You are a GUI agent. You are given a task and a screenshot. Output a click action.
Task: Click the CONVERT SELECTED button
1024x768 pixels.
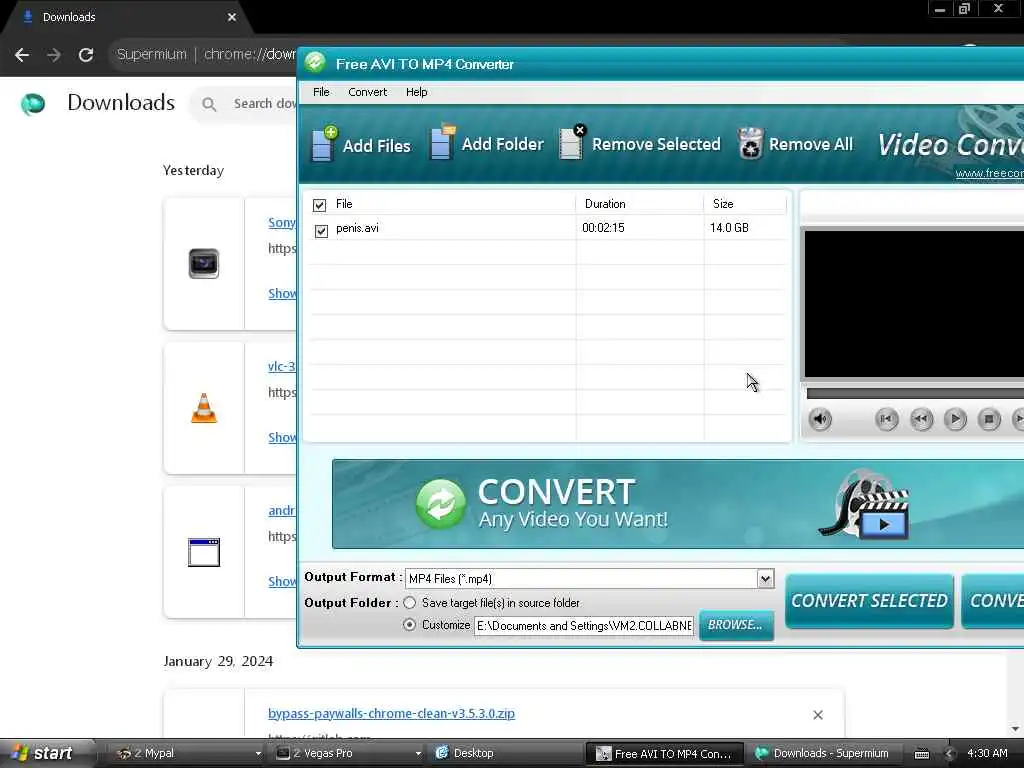(869, 601)
